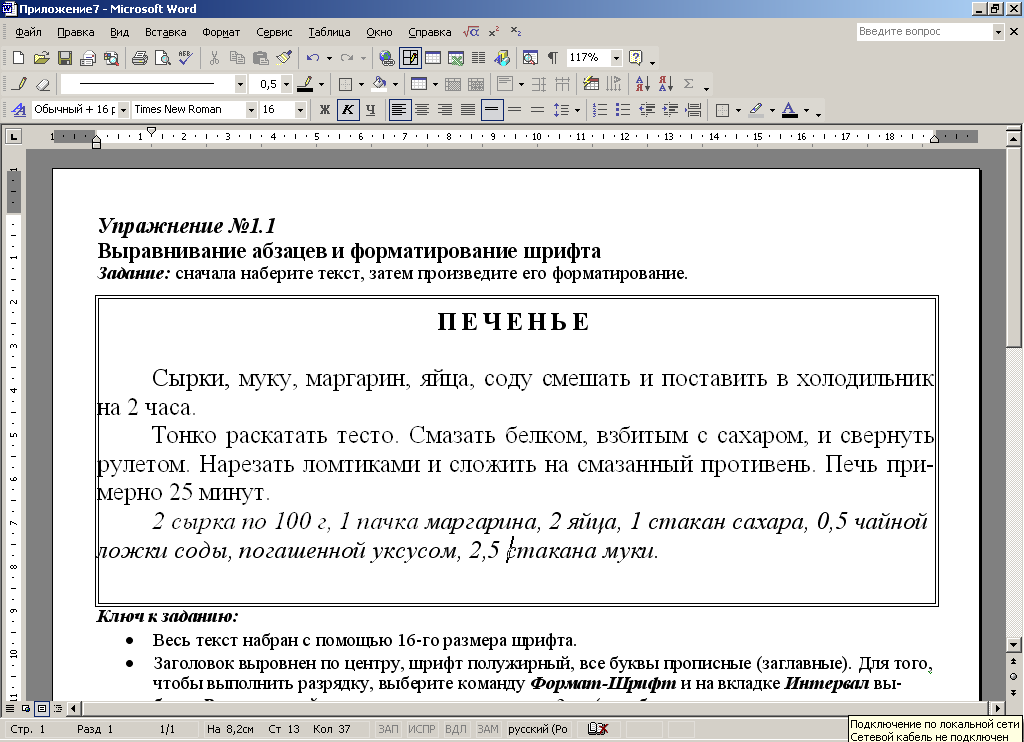Click the Print icon
1024x742 pixels.
[139, 58]
